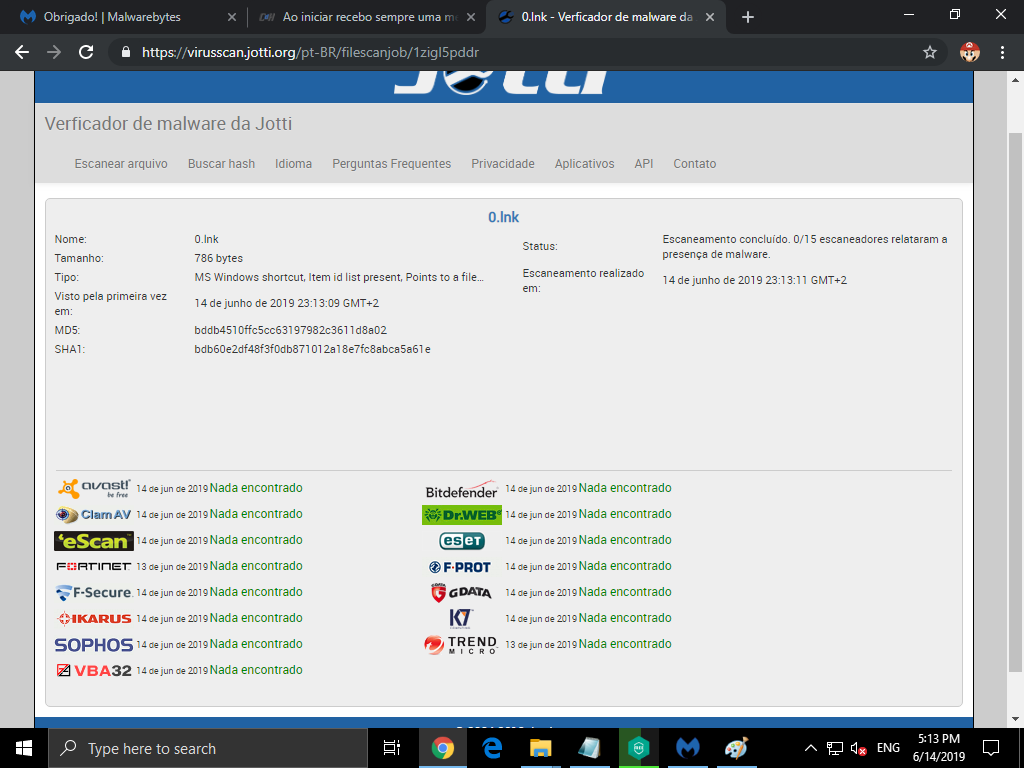The width and height of the screenshot is (1024, 768).
Task: Click the ClamAV scanner logo
Action: click(94, 515)
